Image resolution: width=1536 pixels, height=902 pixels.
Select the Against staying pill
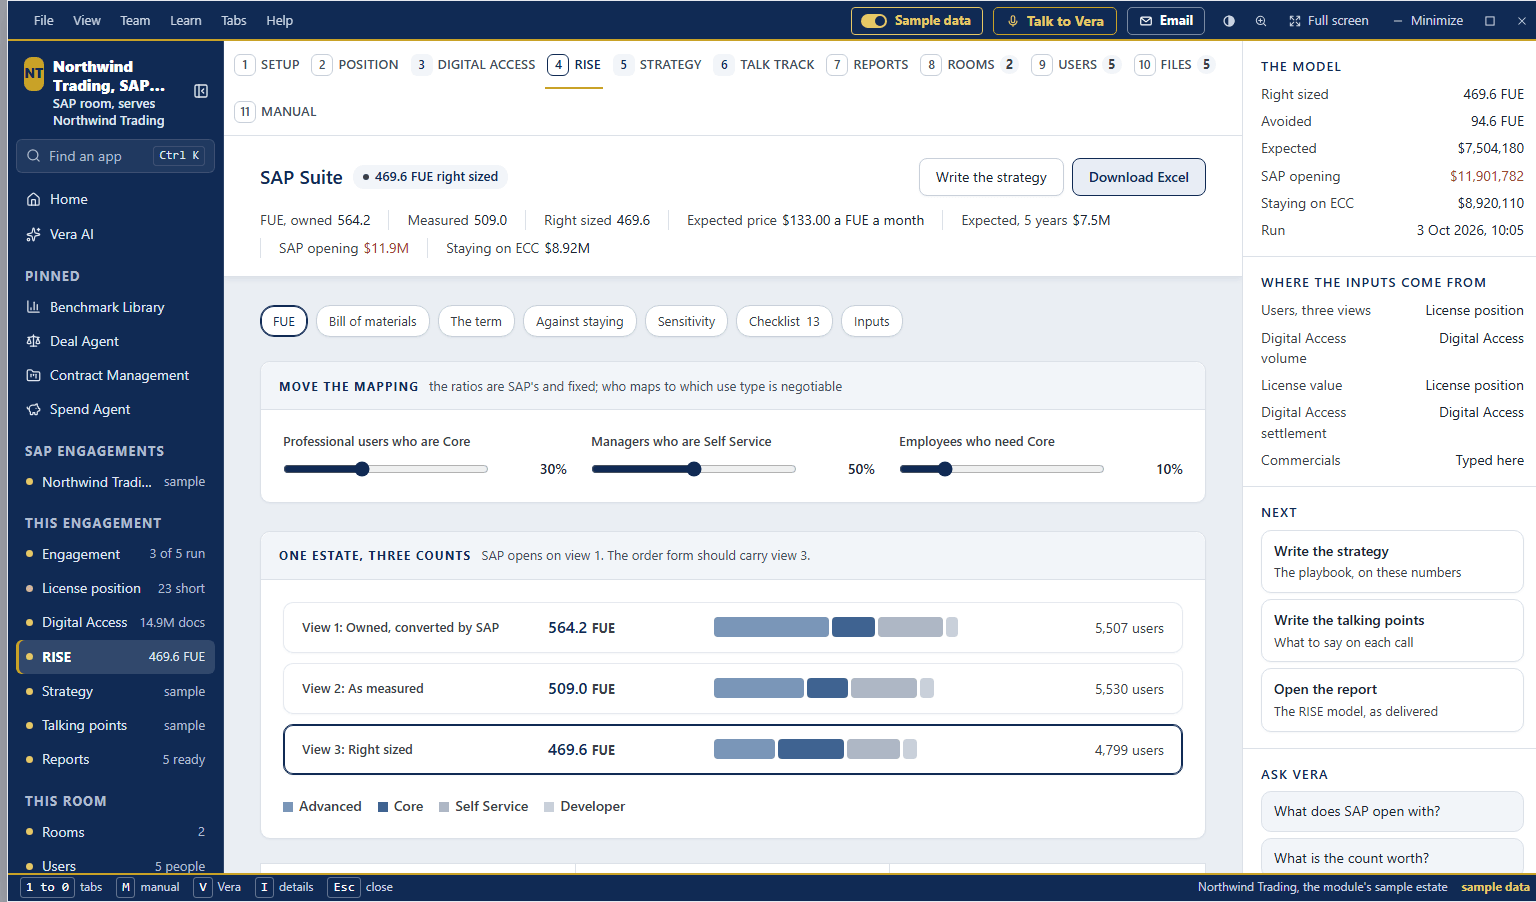(579, 321)
